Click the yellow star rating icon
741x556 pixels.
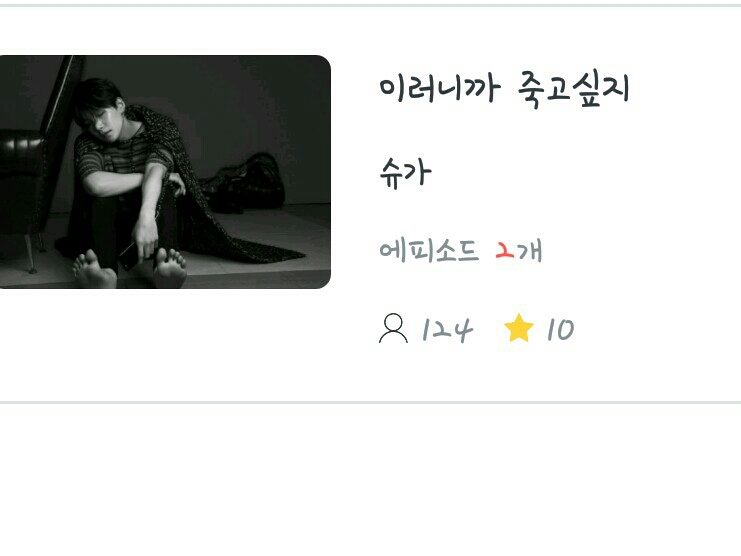518,328
